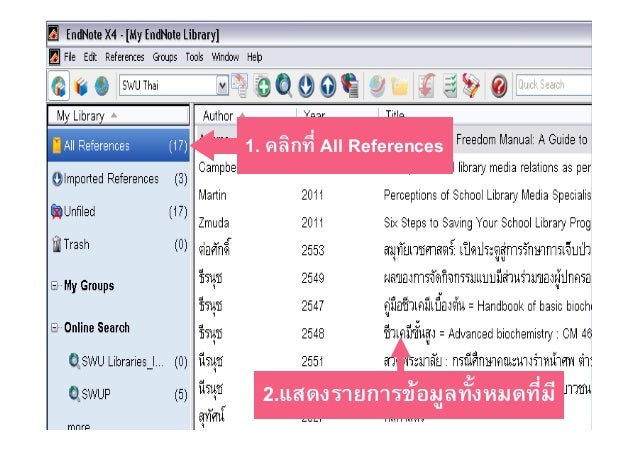Click the Copy Formatted toolbar icon
The height and width of the screenshot is (452, 638).
240,85
